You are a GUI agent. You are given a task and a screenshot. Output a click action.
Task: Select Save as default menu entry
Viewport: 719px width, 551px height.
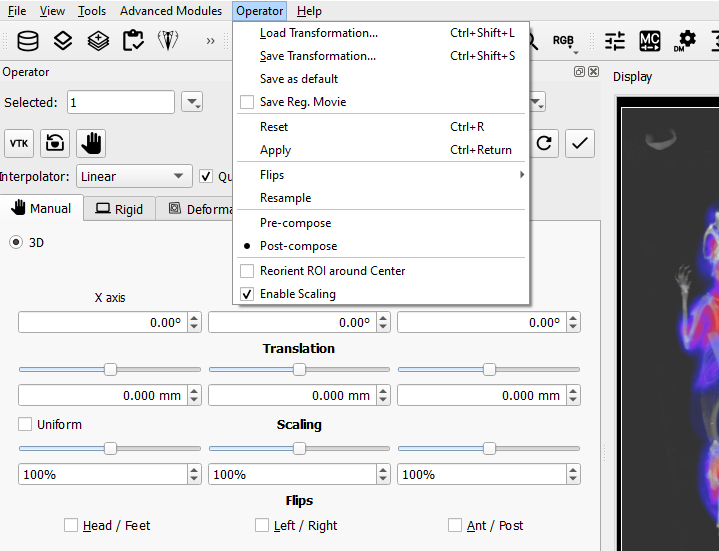pos(299,79)
